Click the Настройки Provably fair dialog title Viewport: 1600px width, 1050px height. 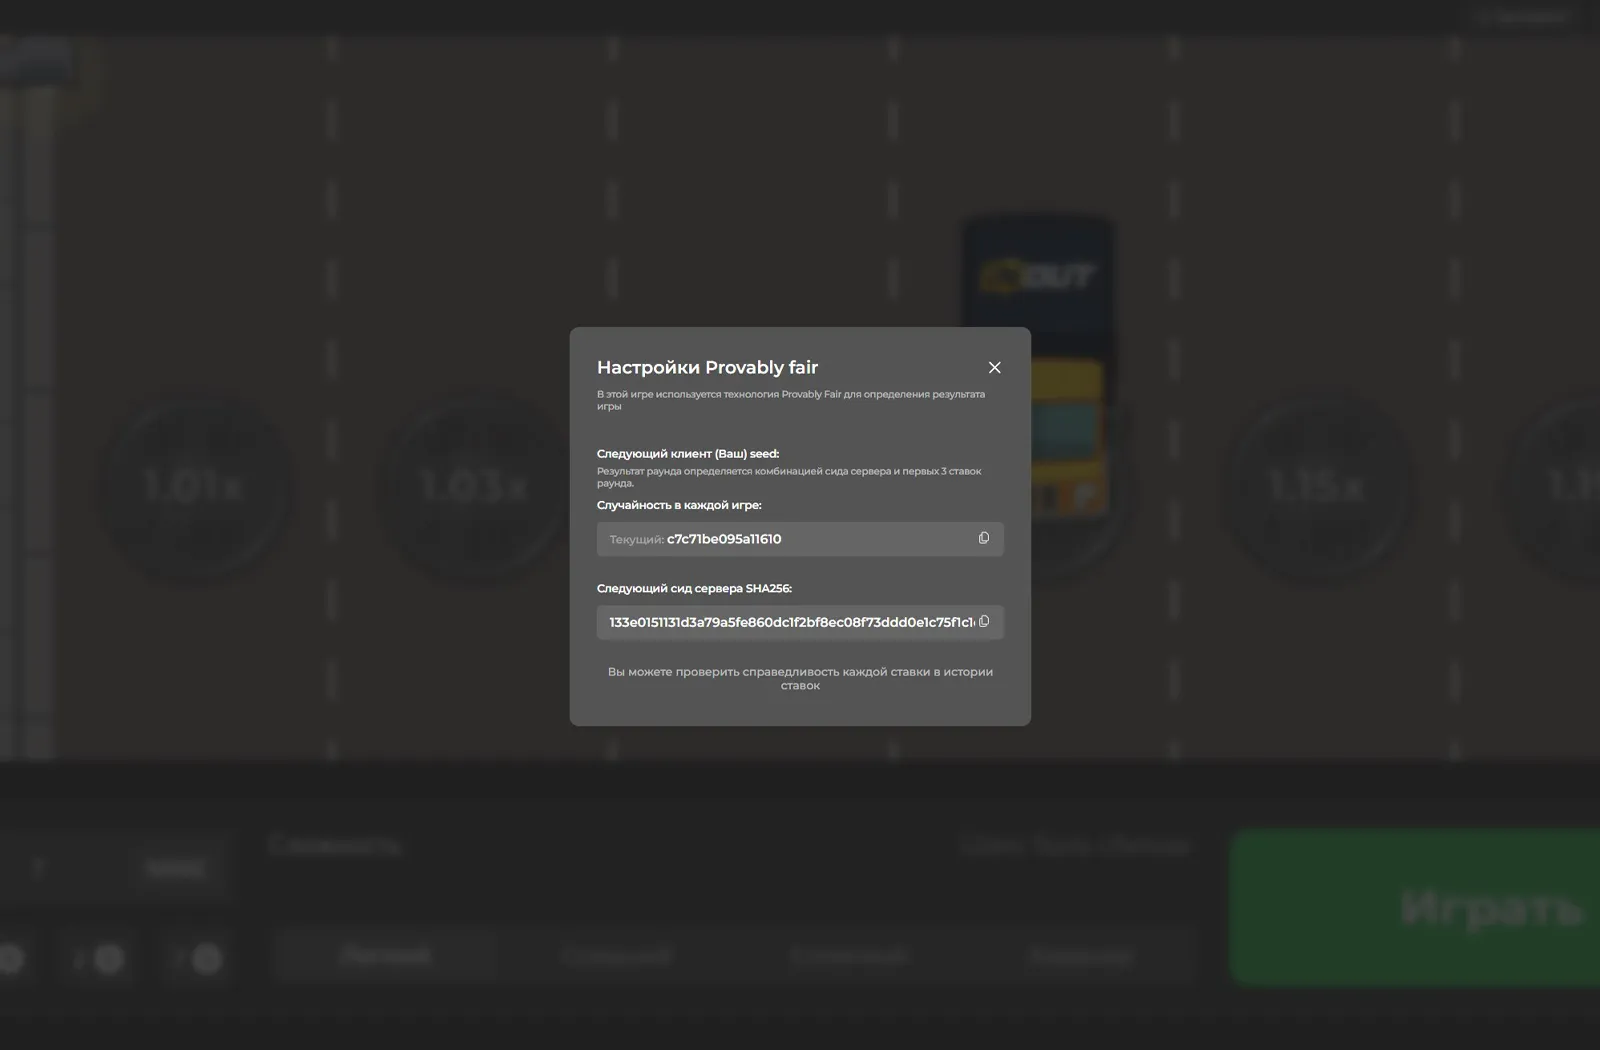(707, 368)
